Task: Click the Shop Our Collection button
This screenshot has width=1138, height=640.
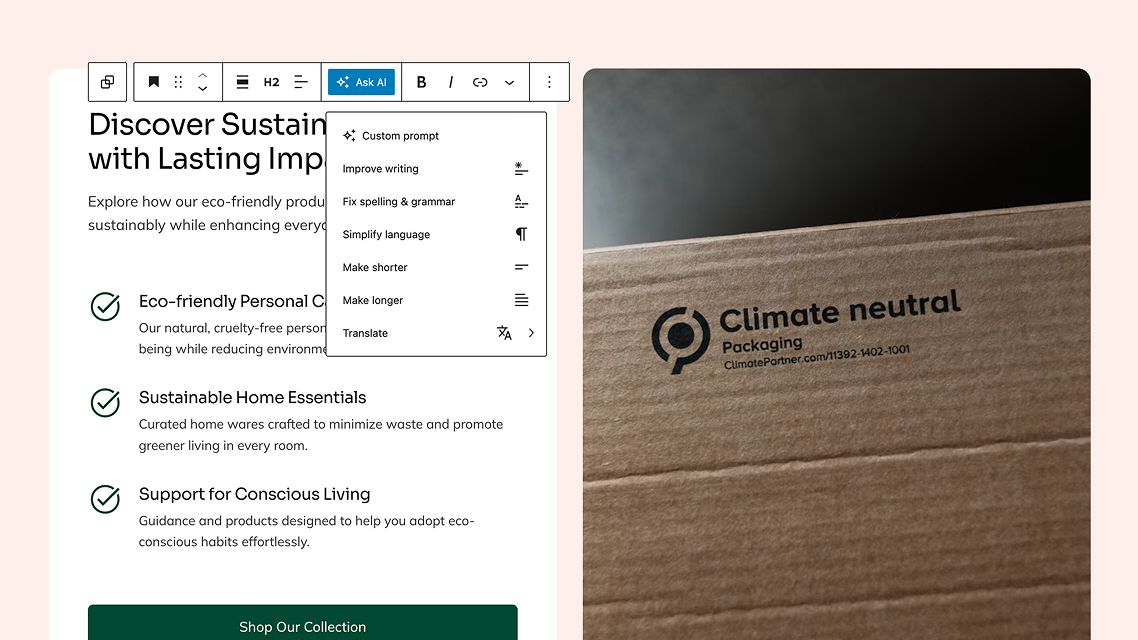Action: click(x=302, y=624)
